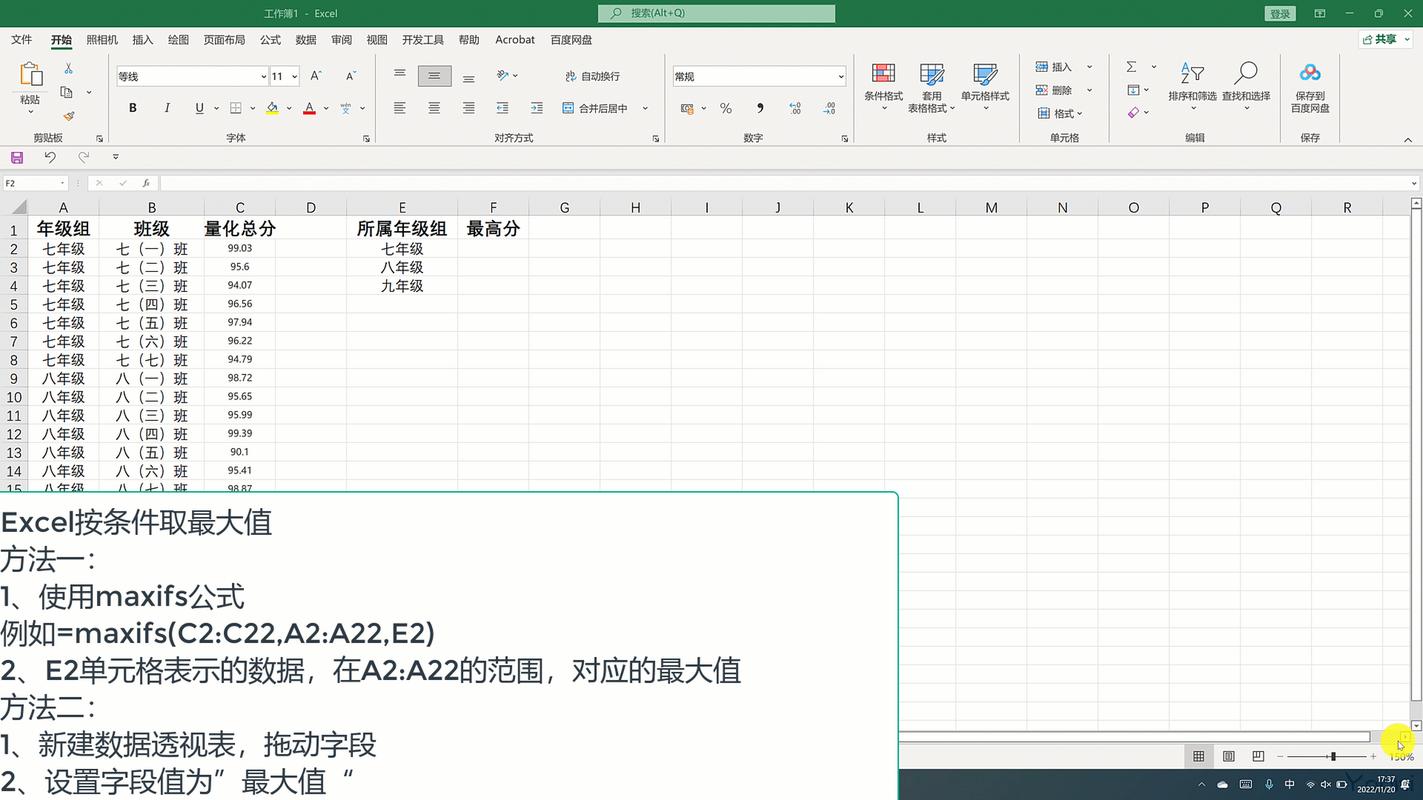Click the phonetic guide 文 icon
This screenshot has height=800, width=1423.
point(346,108)
